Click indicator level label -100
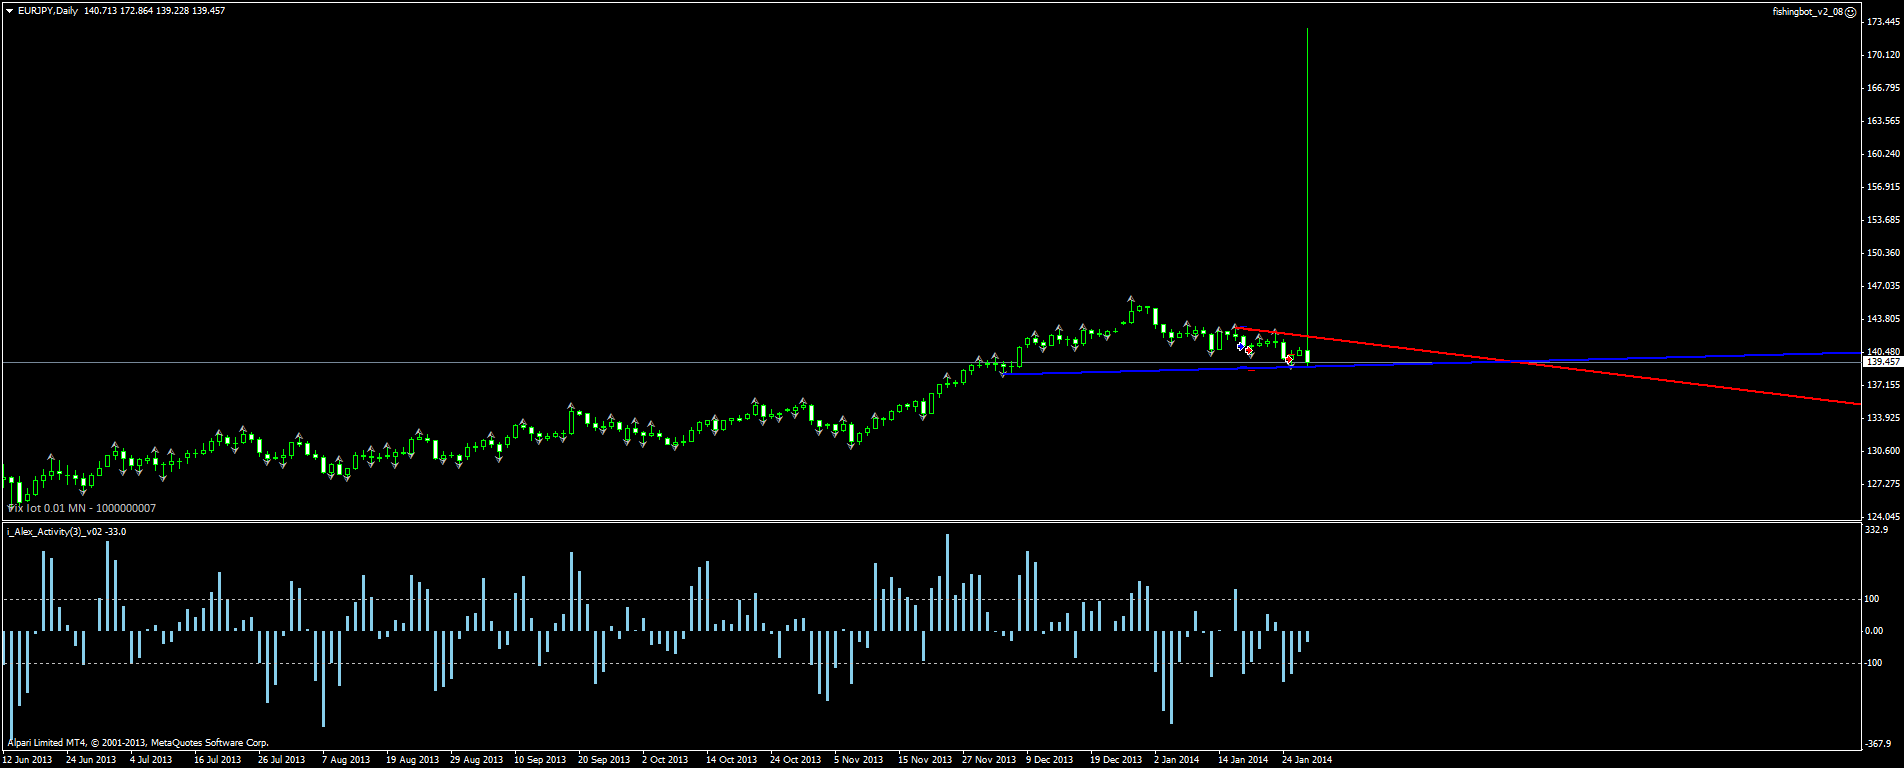The height and width of the screenshot is (768, 1904). click(x=1874, y=663)
